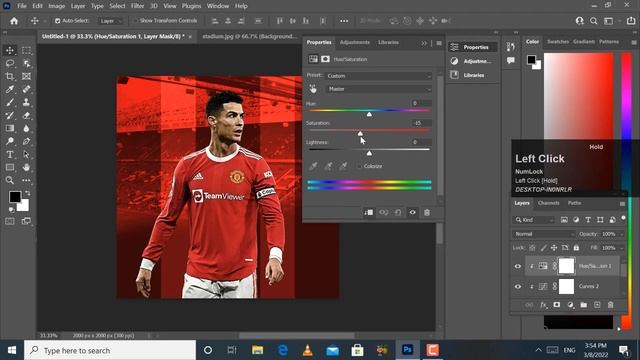This screenshot has width=640, height=360.
Task: Toggle Auto-Select checkbox
Action: (x=58, y=21)
